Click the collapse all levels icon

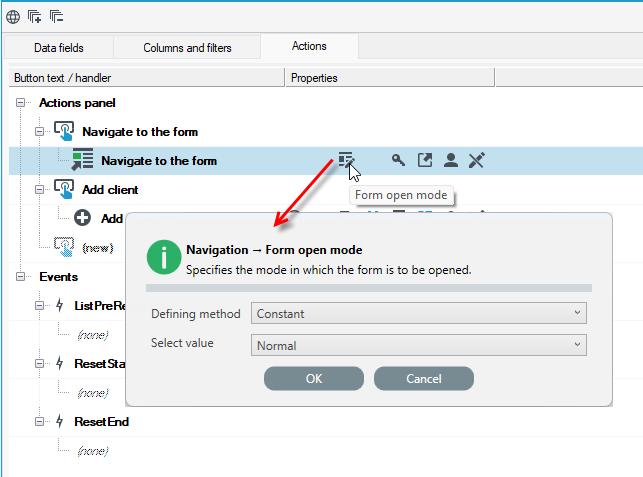pos(57,17)
